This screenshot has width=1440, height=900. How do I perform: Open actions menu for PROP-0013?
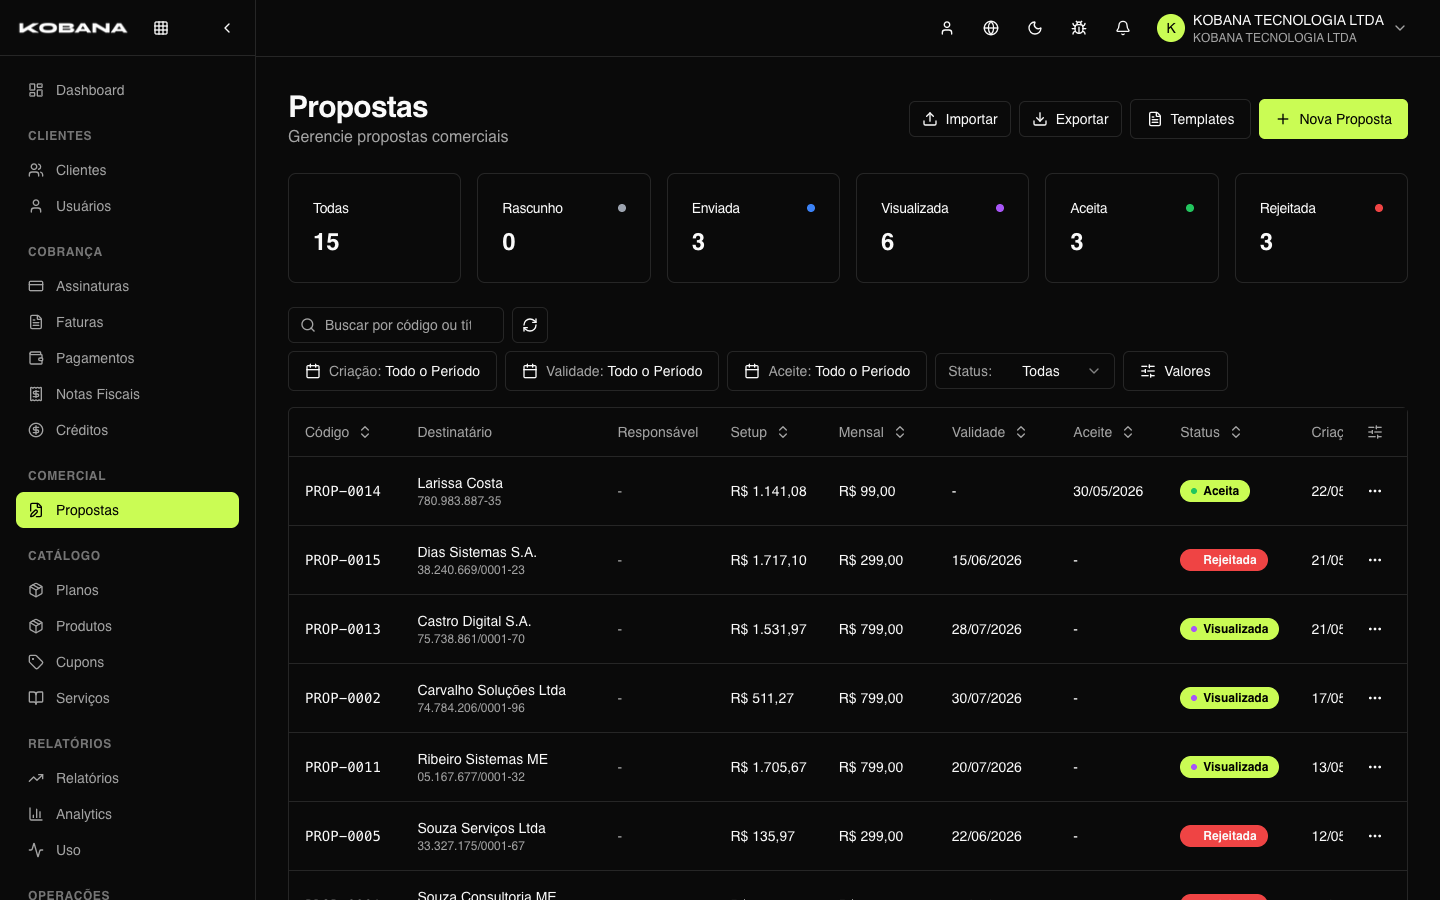(1375, 629)
